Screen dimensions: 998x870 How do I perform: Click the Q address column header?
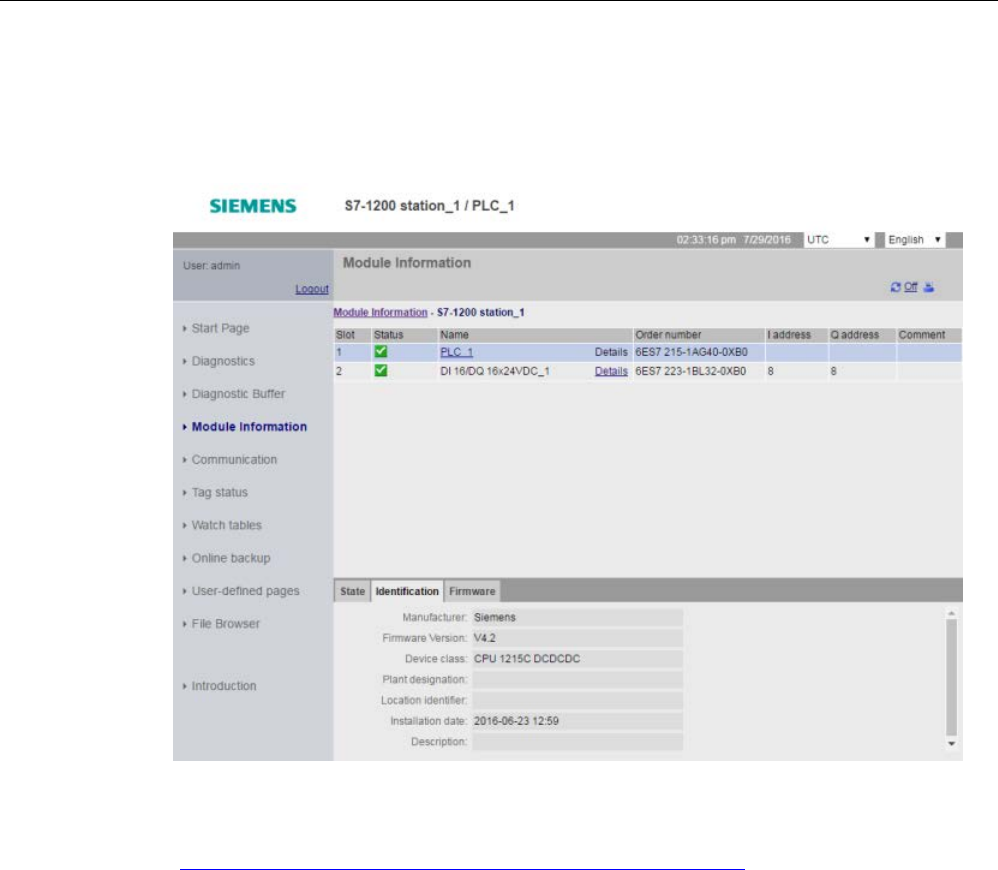click(x=862, y=335)
